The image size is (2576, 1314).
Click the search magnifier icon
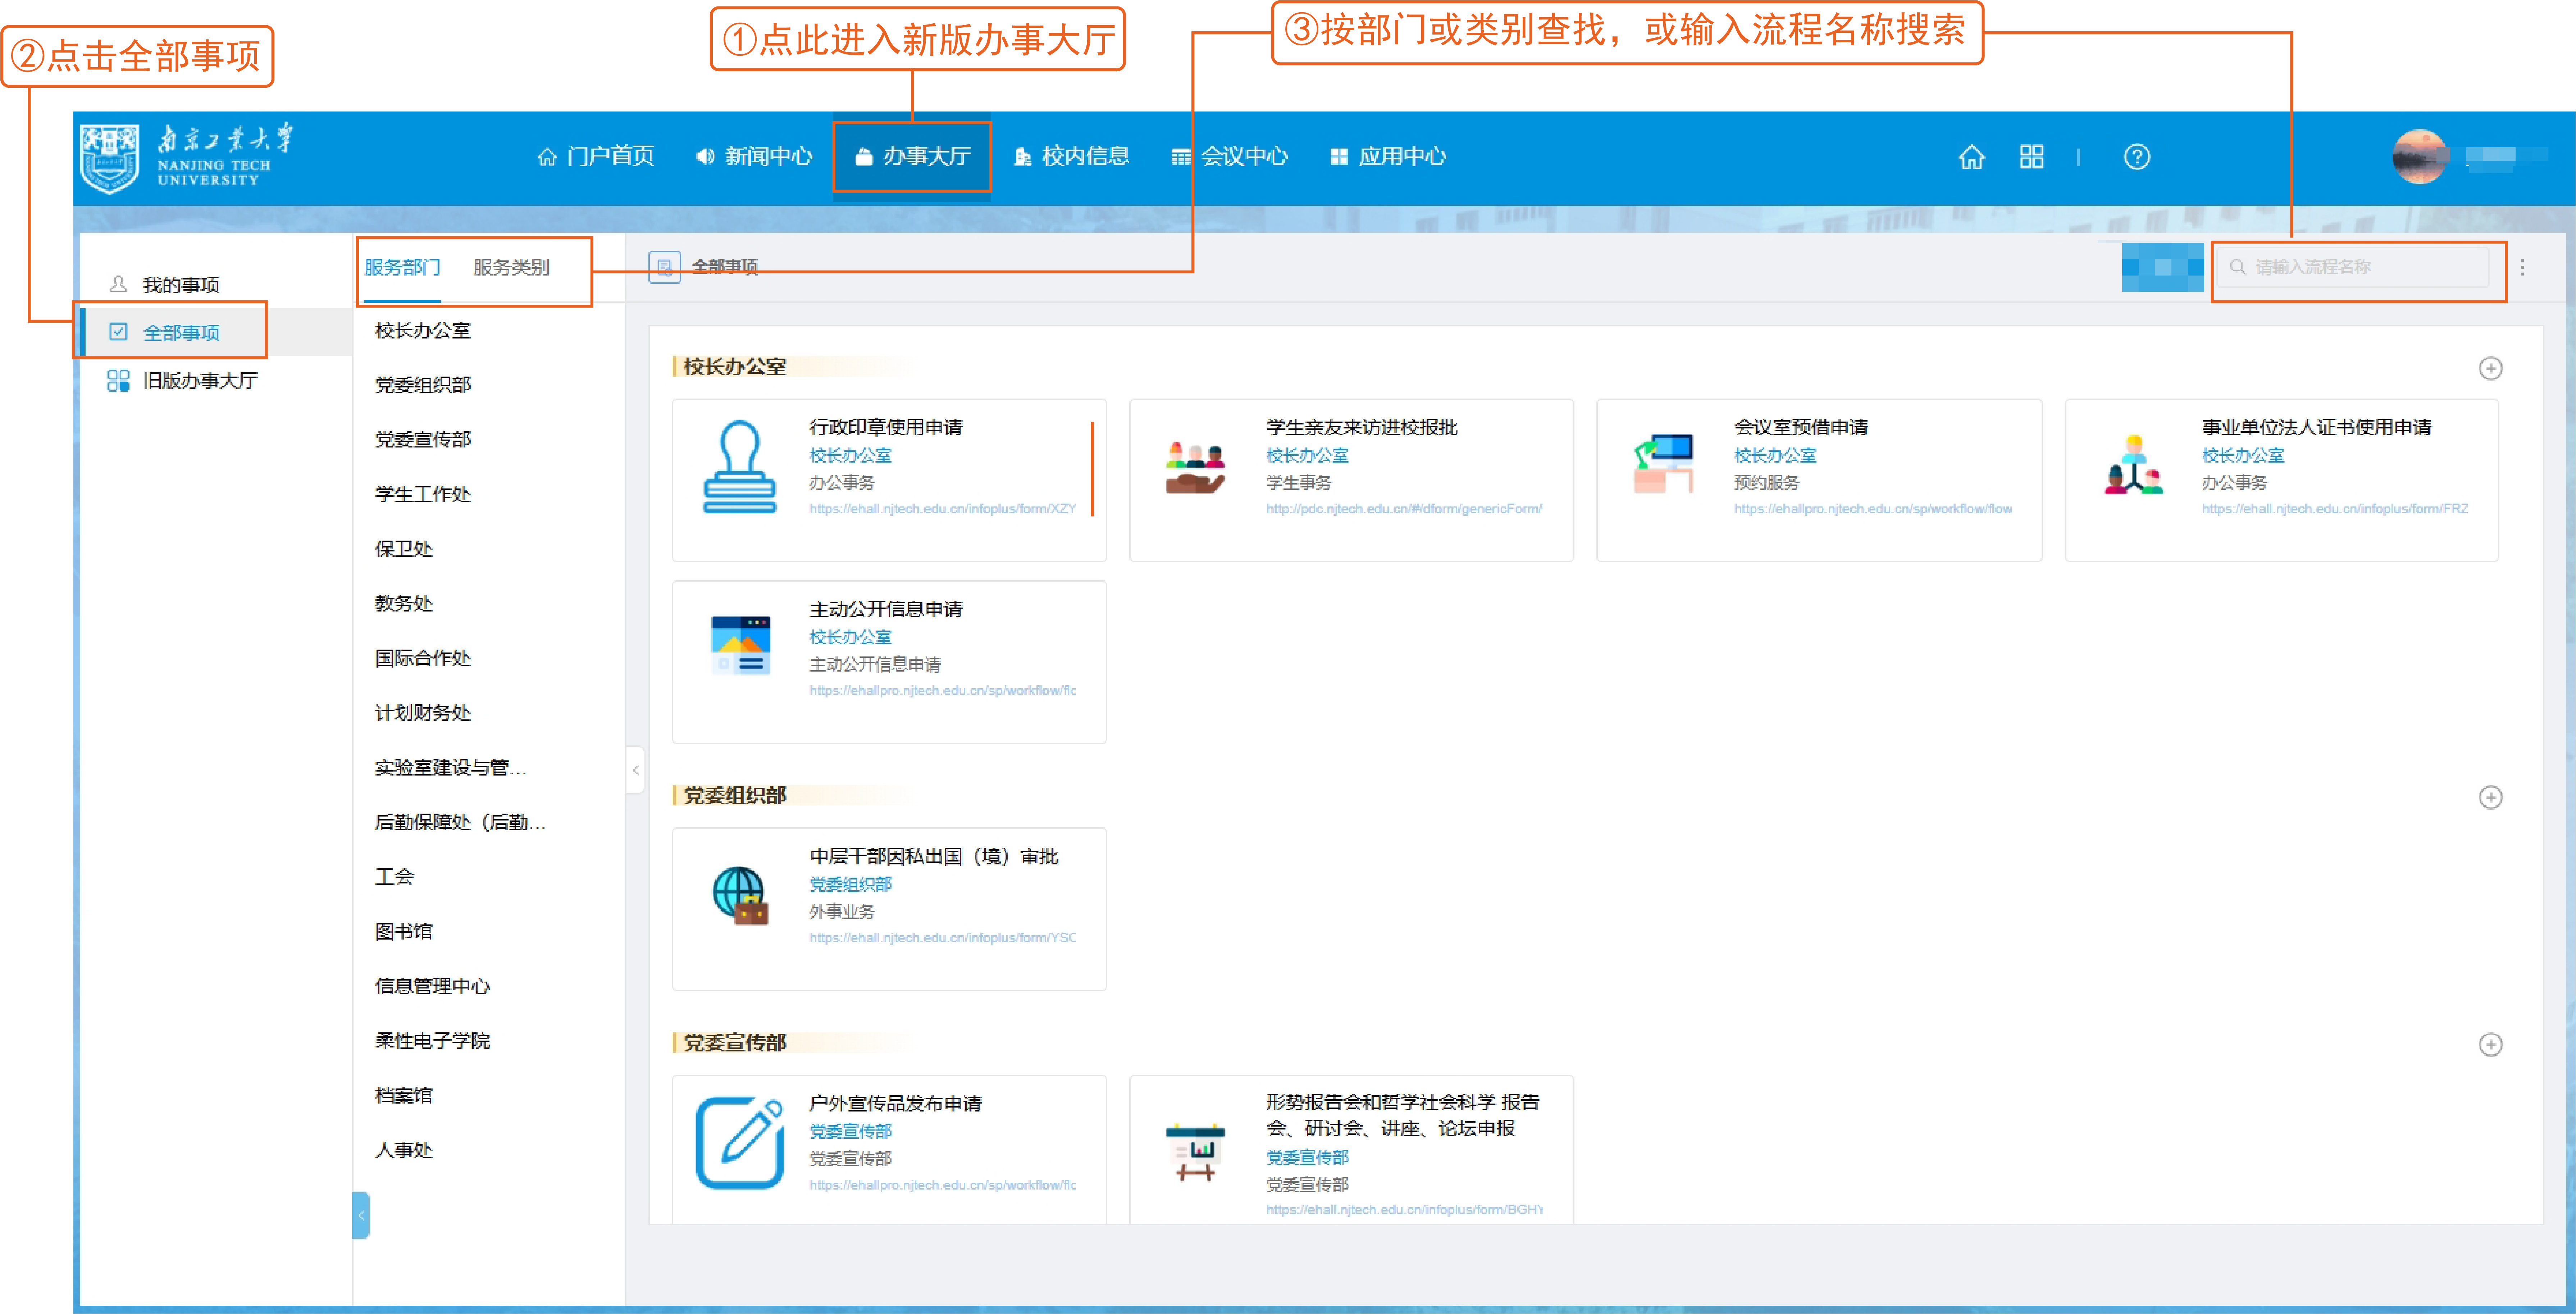2238,267
